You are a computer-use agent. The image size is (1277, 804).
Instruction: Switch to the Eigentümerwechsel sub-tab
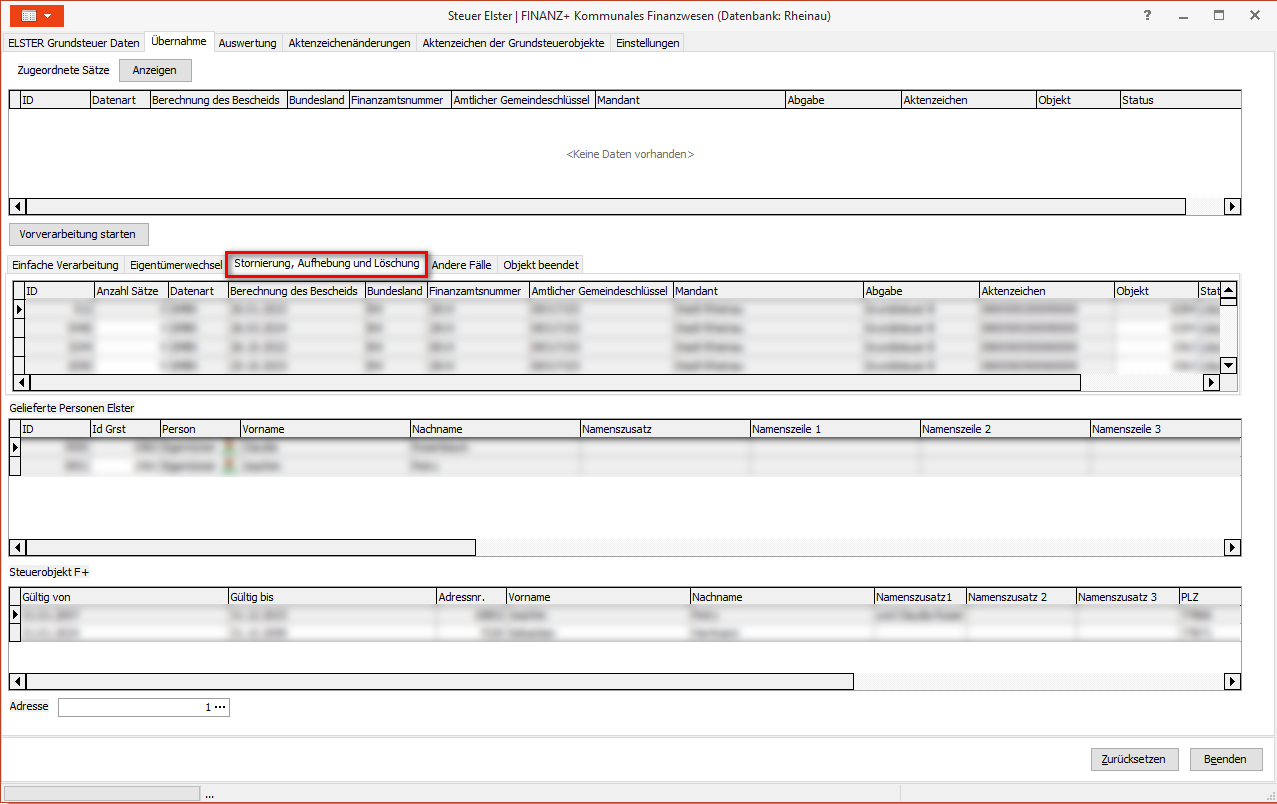(x=176, y=265)
